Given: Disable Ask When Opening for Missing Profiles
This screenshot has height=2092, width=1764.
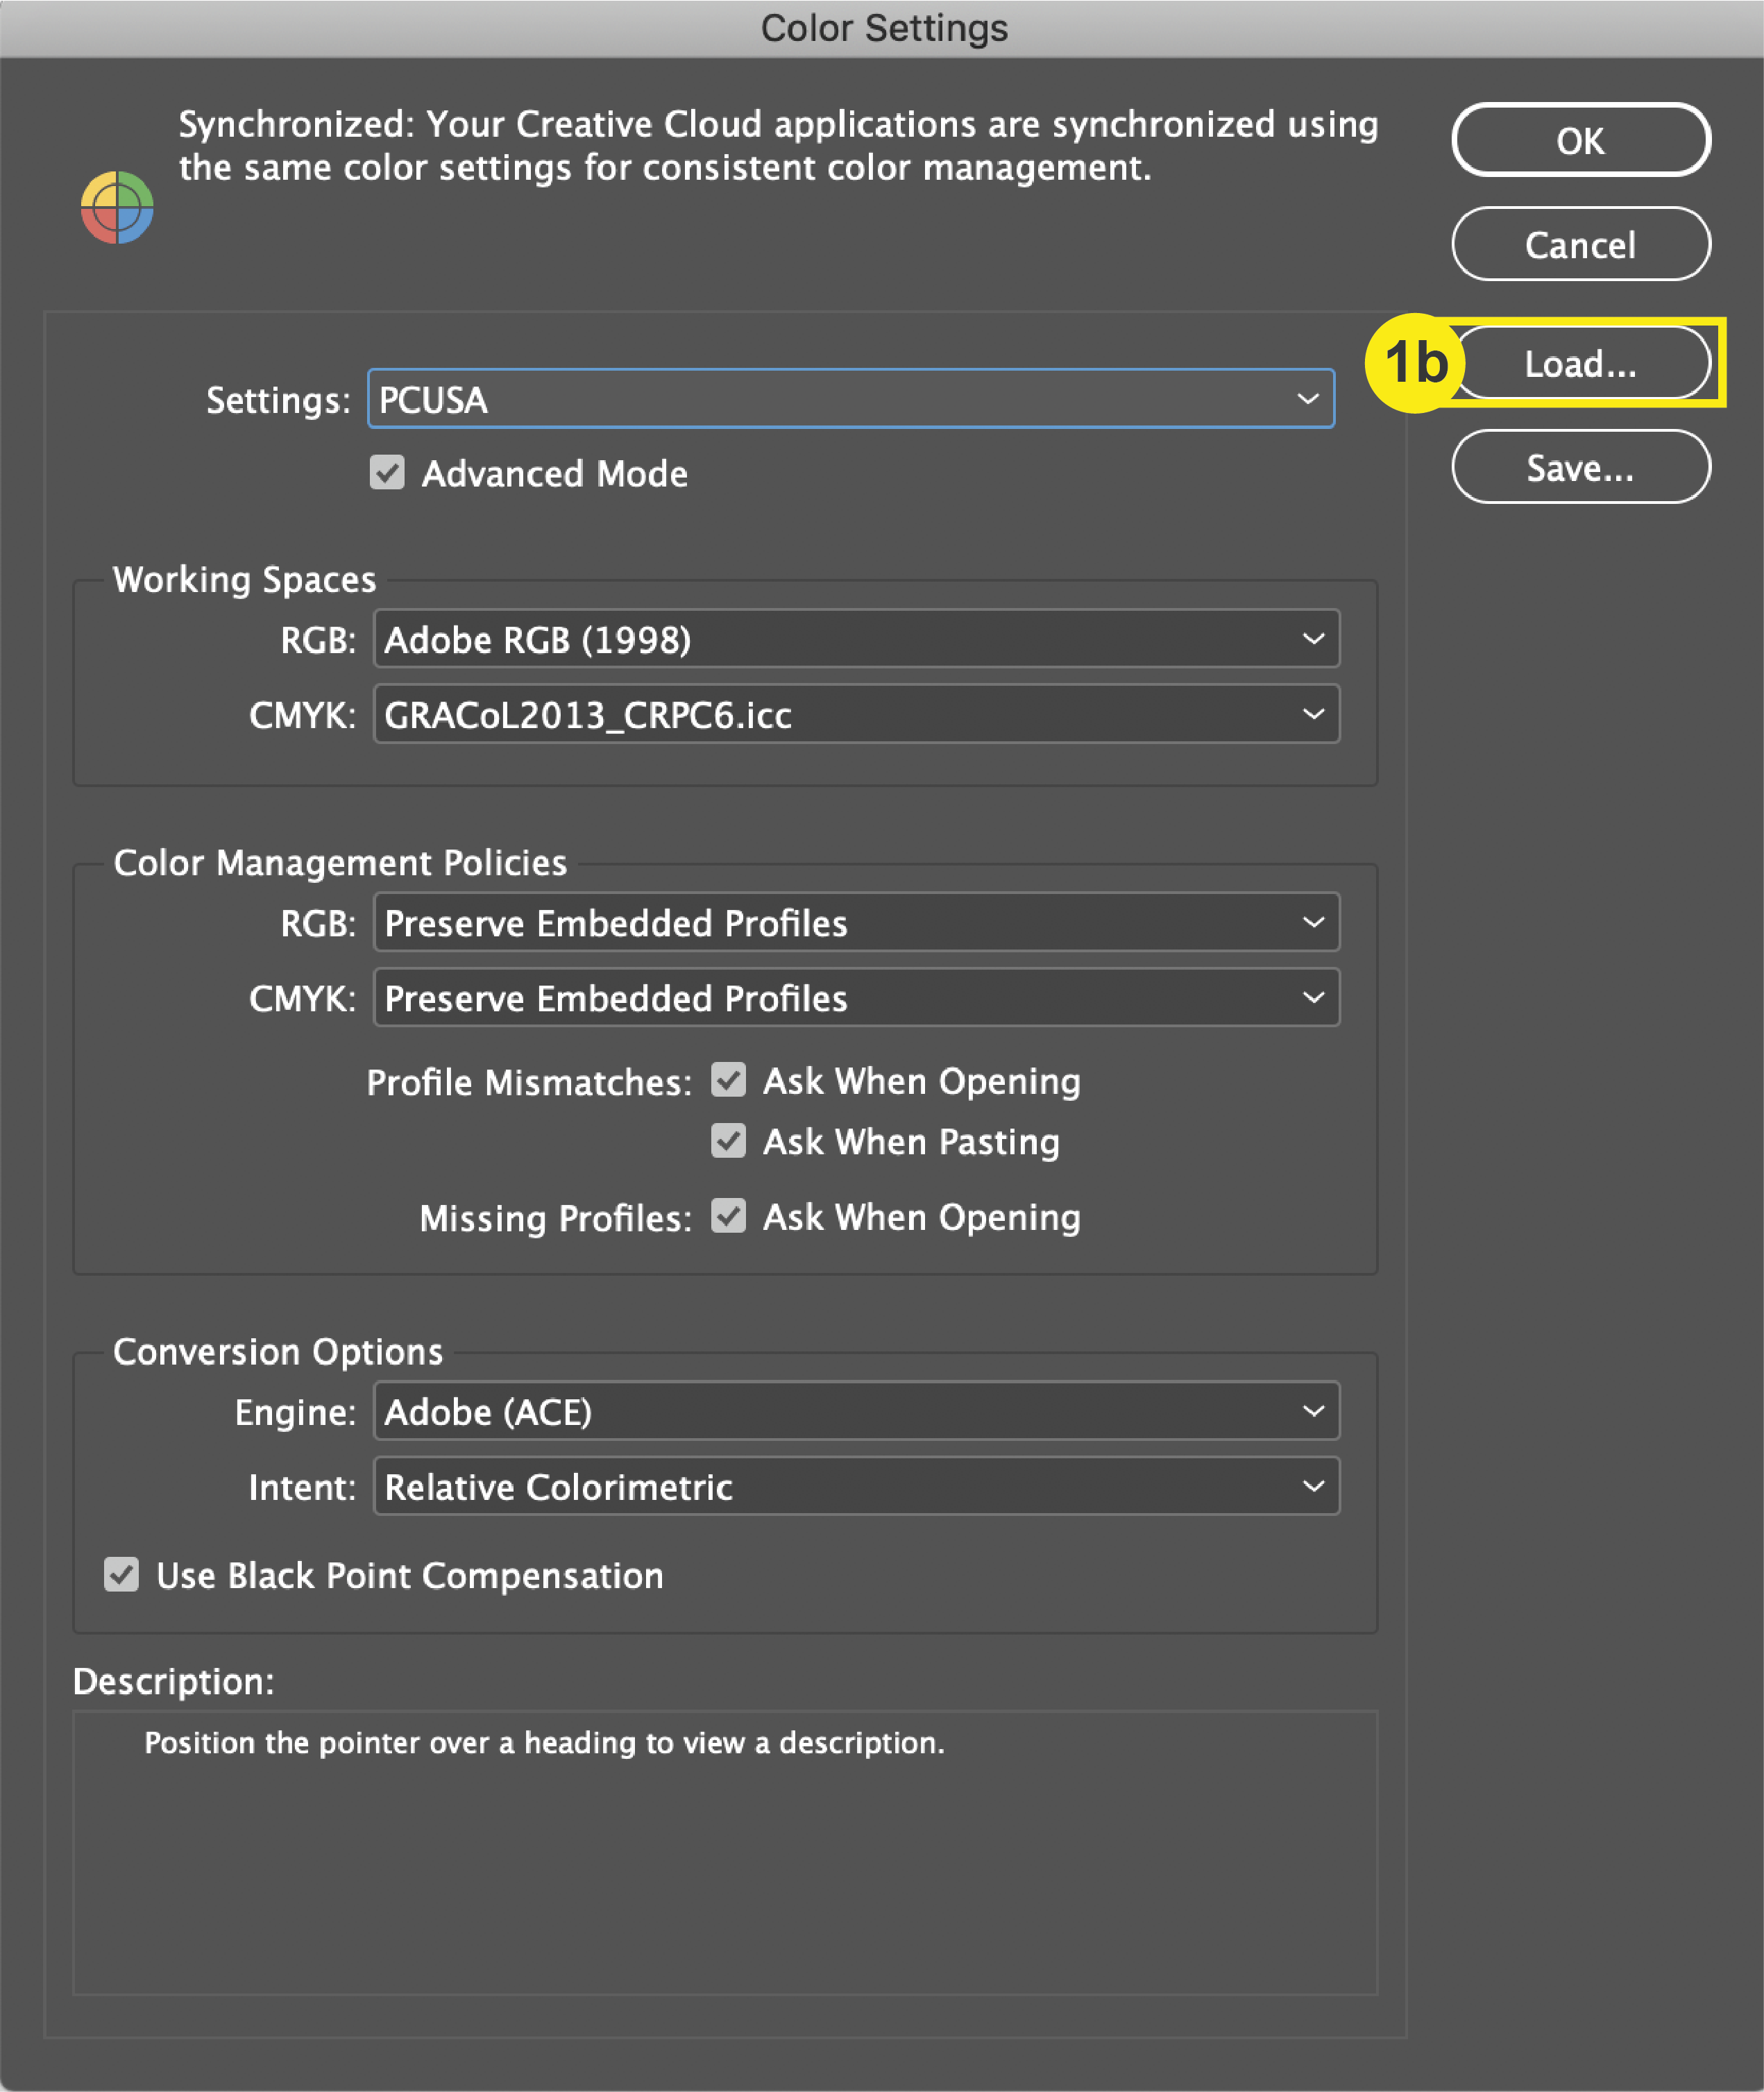Looking at the screenshot, I should tap(729, 1217).
